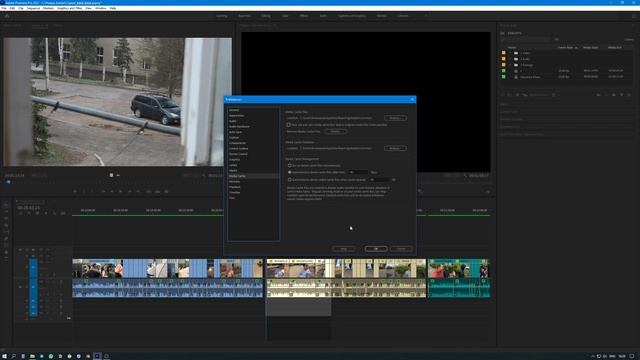This screenshot has height=360, width=640.
Task: Click the 1.Video bin folder icon
Action: (x=516, y=53)
